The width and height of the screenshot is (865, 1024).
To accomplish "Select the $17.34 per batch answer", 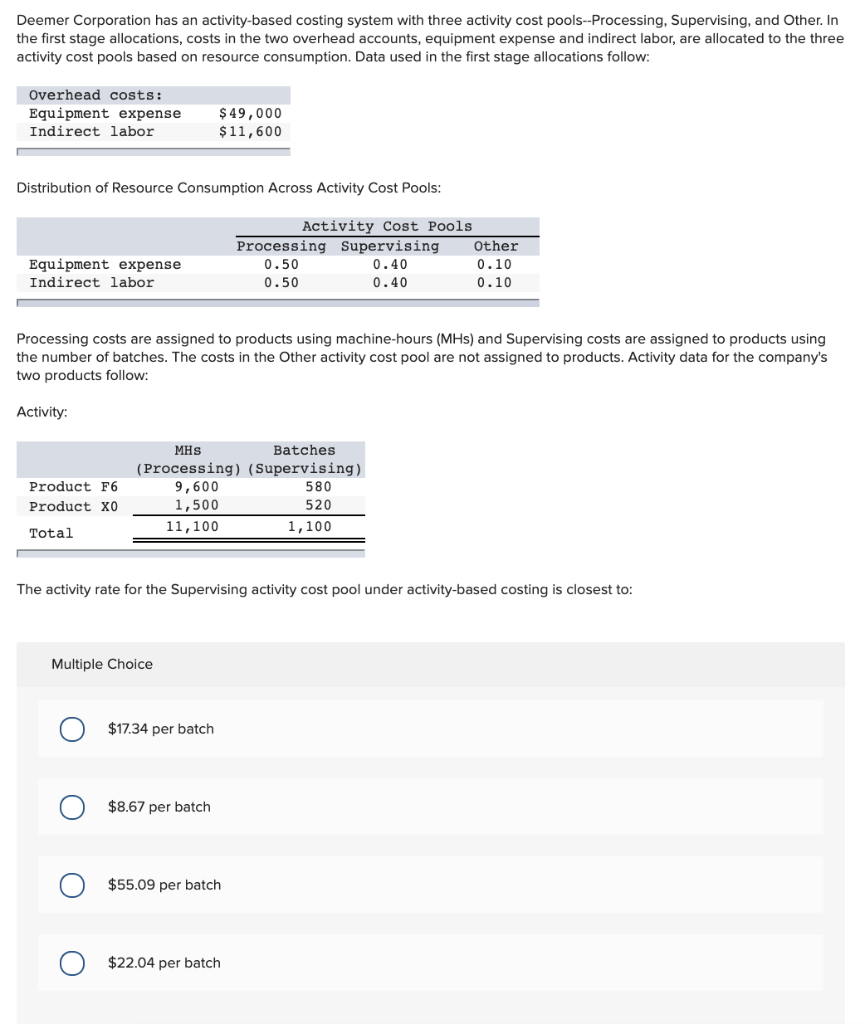I will click(x=71, y=729).
